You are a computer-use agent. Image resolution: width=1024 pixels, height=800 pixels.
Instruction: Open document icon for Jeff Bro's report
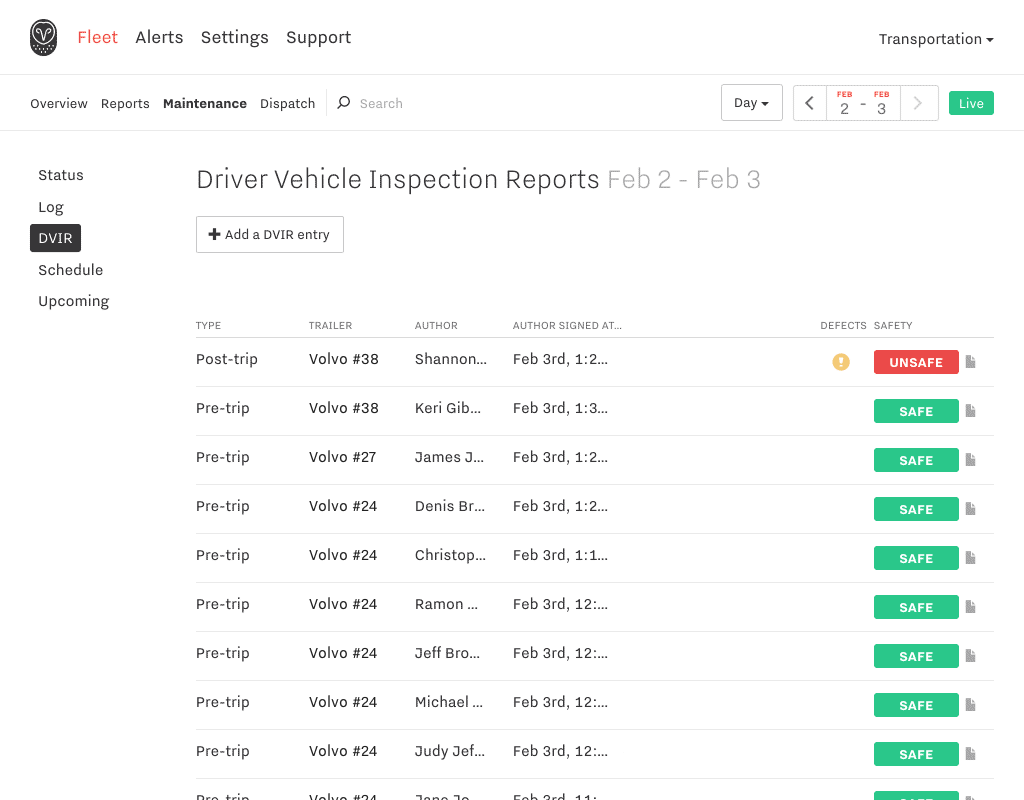[x=970, y=656]
